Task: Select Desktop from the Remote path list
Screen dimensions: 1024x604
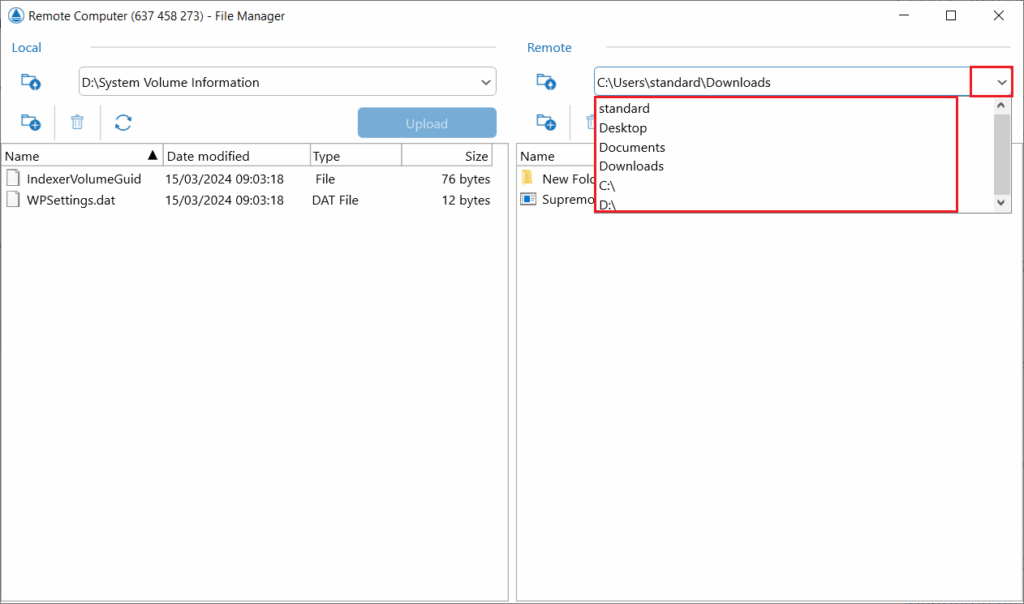Action: pyautogui.click(x=623, y=128)
